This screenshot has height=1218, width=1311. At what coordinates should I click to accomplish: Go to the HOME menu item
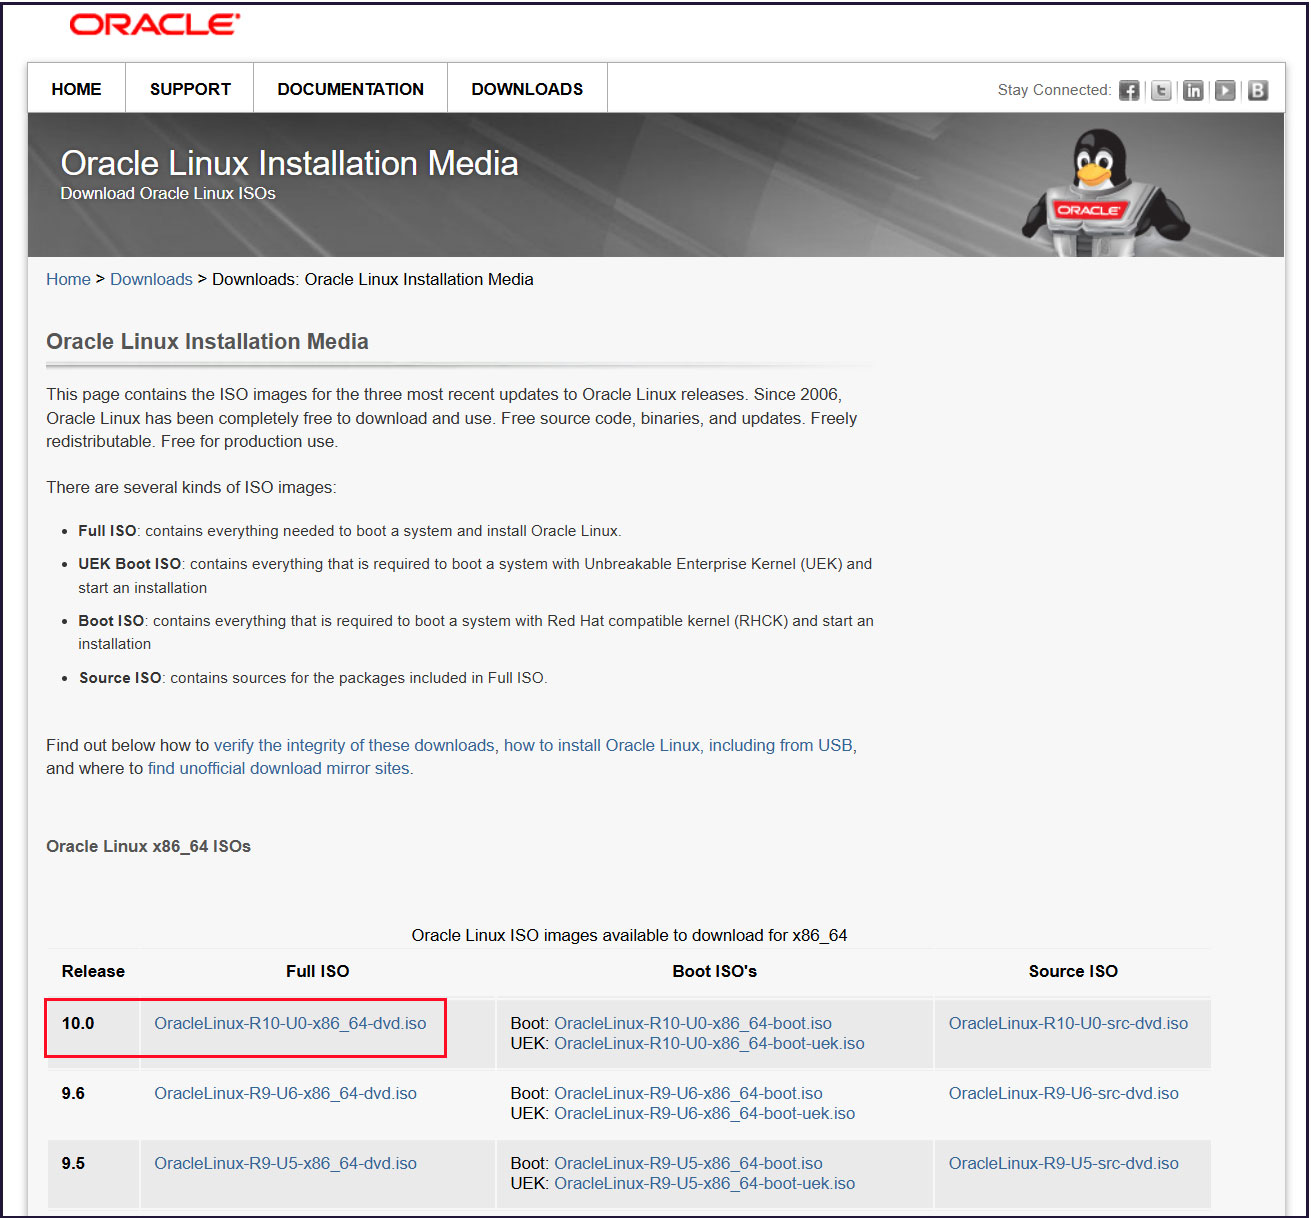76,89
